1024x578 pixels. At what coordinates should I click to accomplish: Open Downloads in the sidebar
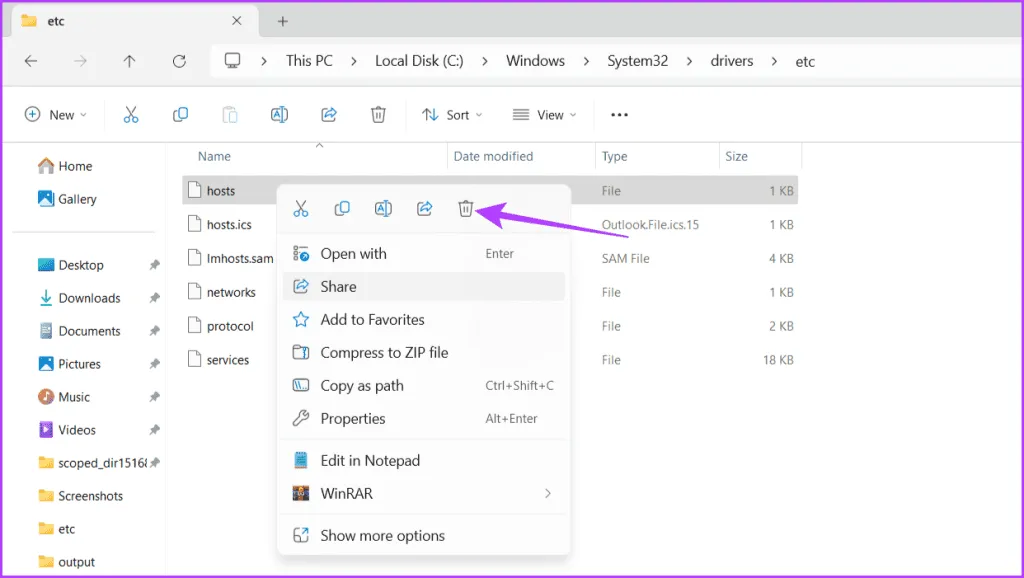pos(89,298)
